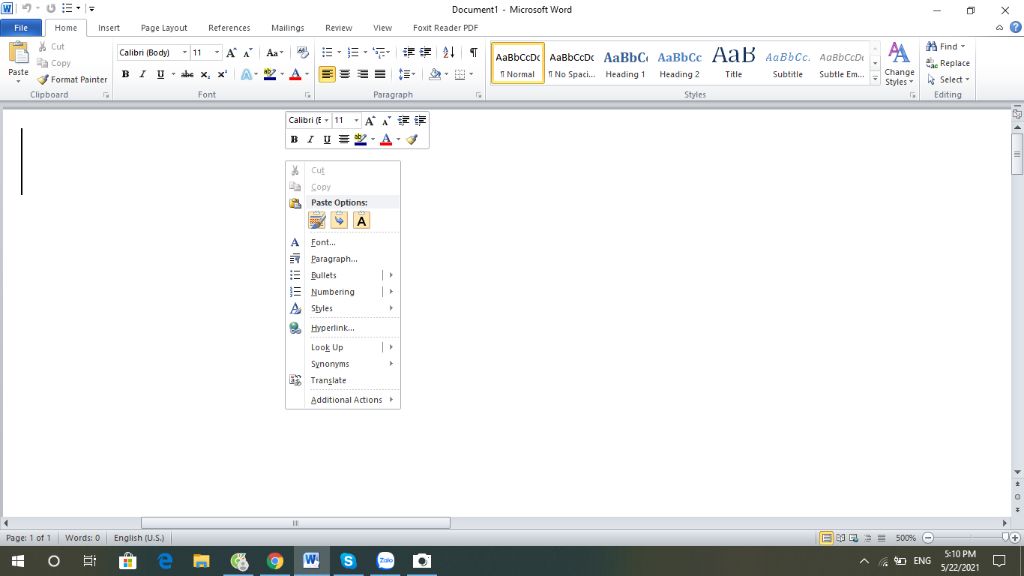The width and height of the screenshot is (1024, 576).
Task: Toggle Italic in the ribbon Font group
Action: coord(142,74)
